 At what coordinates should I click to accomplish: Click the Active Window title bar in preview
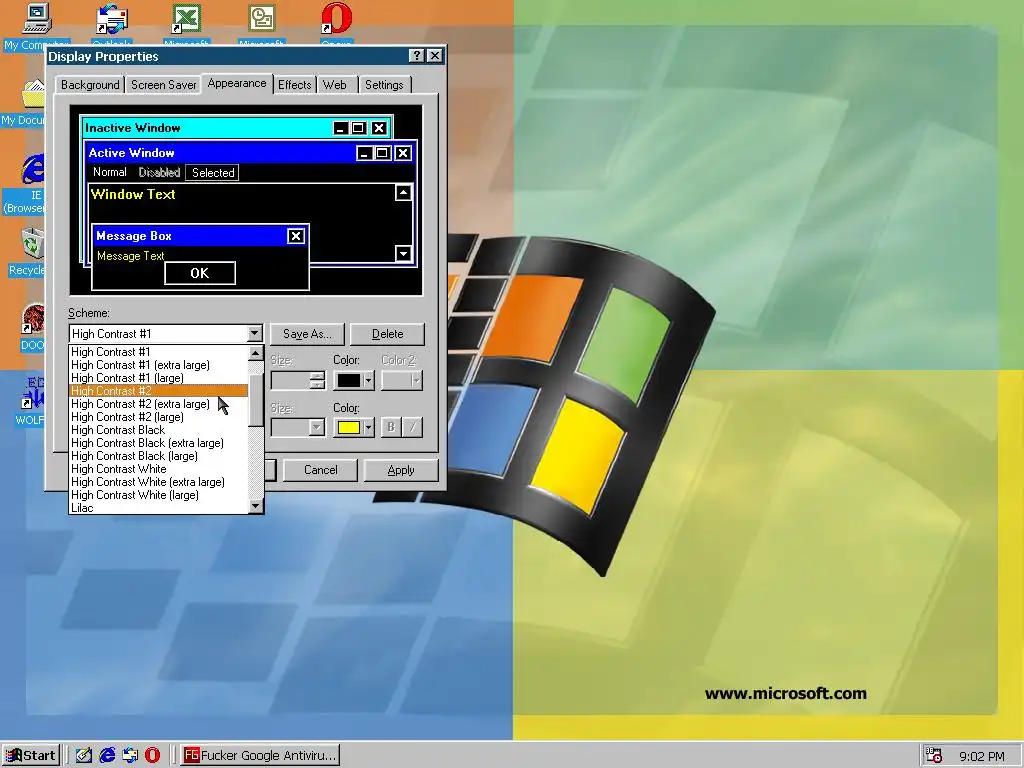251,153
